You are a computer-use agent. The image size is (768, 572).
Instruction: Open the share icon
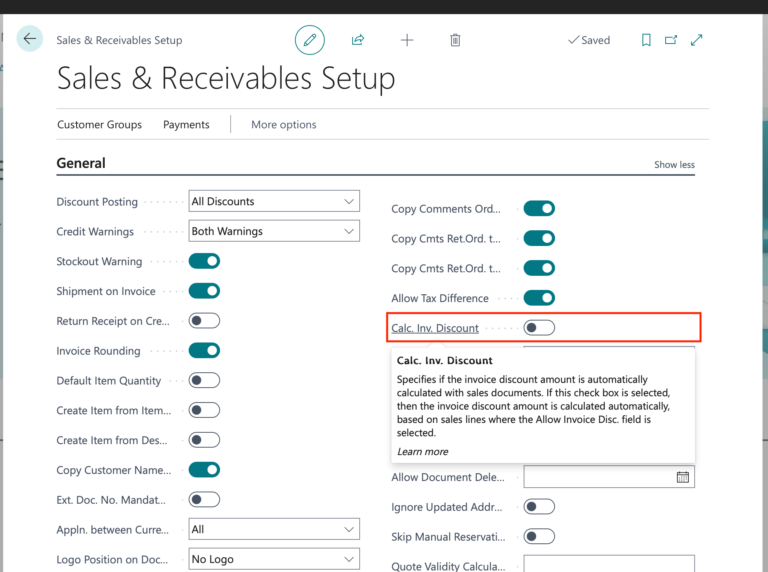358,40
